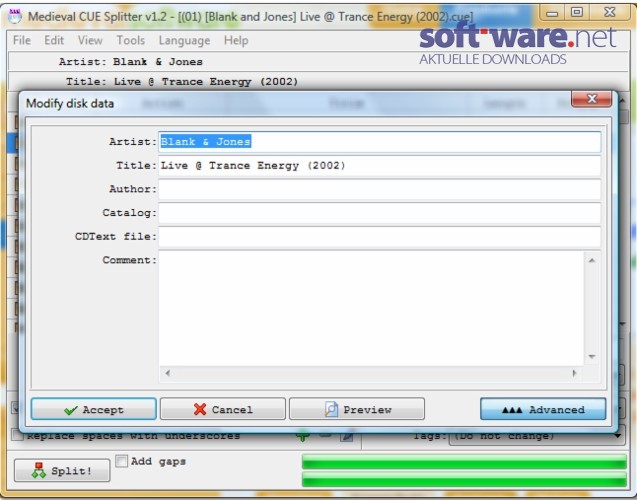Start splitting with the Split! button
The width and height of the screenshot is (637, 500).
point(62,470)
